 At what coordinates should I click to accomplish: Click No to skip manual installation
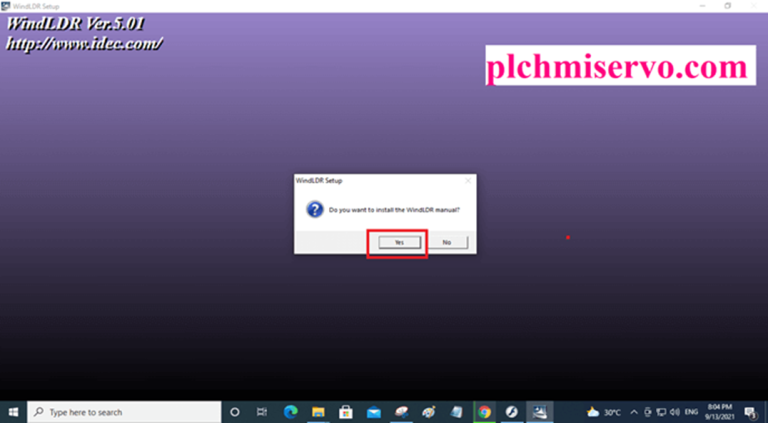(446, 242)
